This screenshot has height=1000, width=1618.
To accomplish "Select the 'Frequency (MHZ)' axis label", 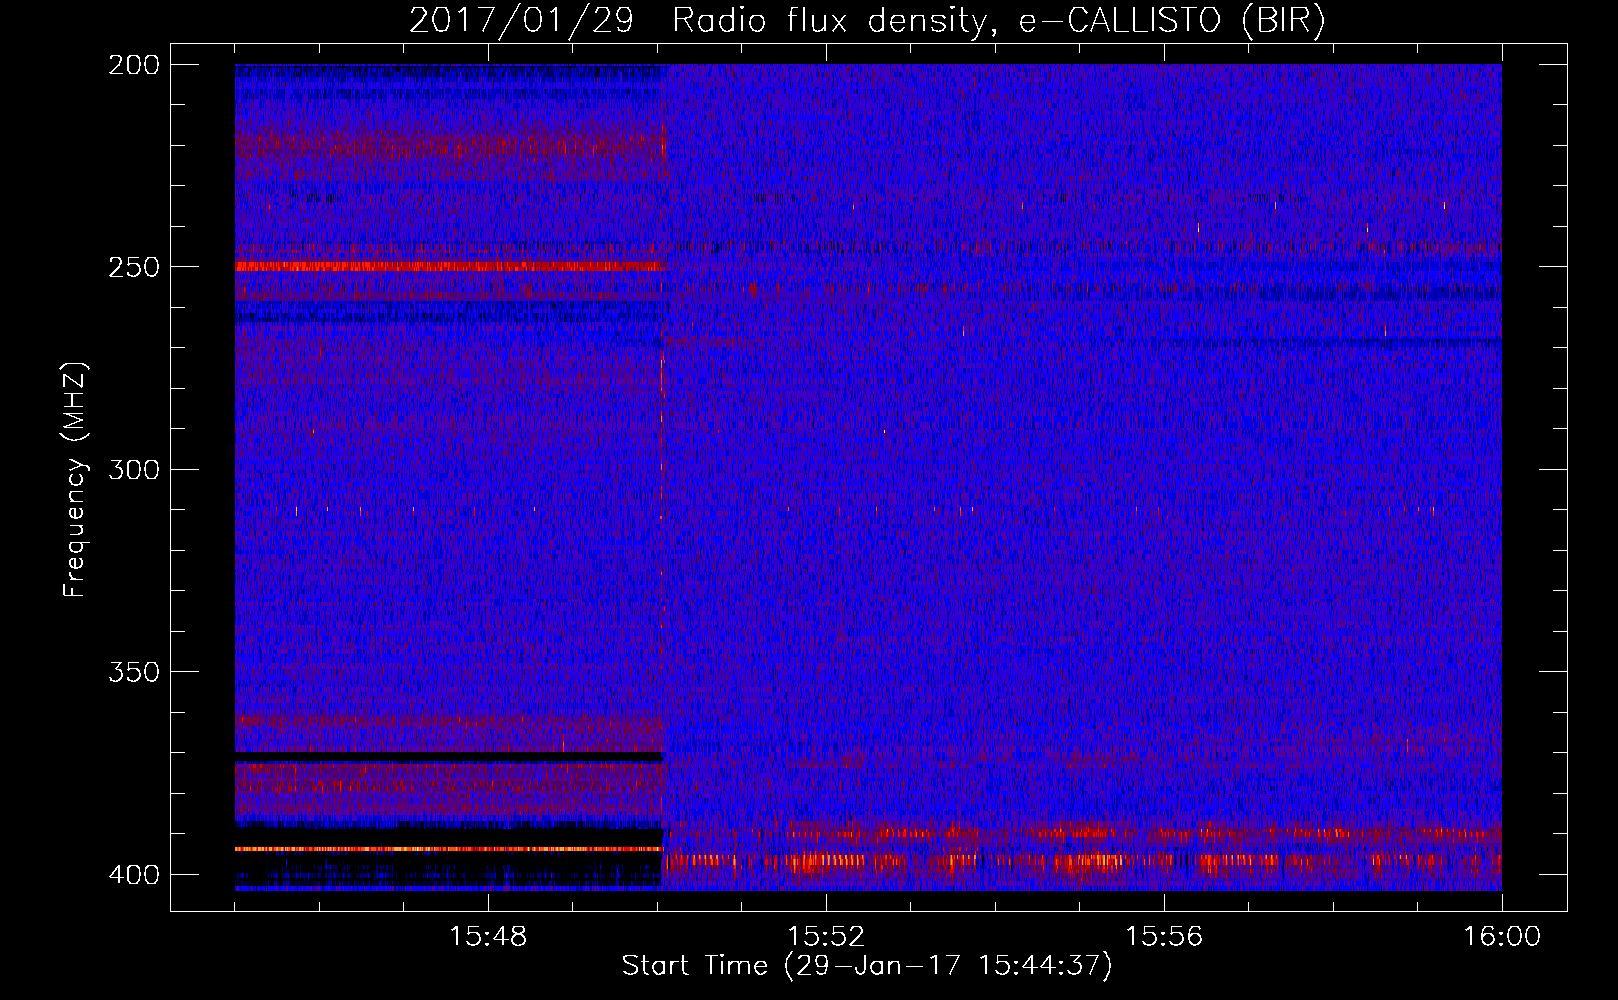I will pos(75,479).
